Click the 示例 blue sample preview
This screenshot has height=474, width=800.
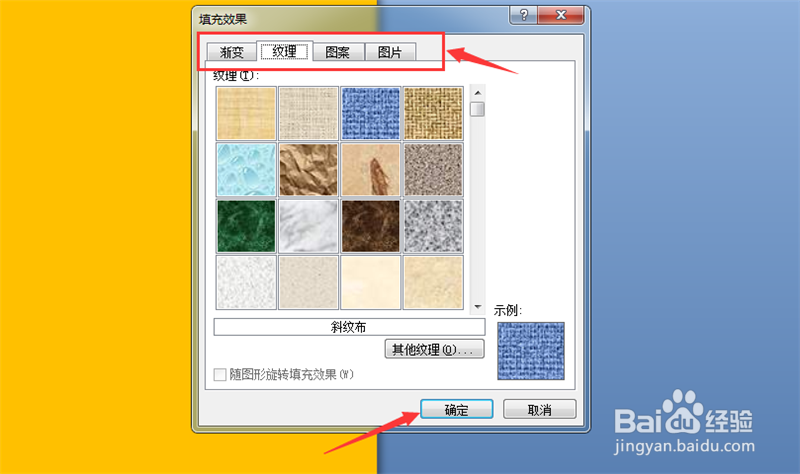pos(531,351)
